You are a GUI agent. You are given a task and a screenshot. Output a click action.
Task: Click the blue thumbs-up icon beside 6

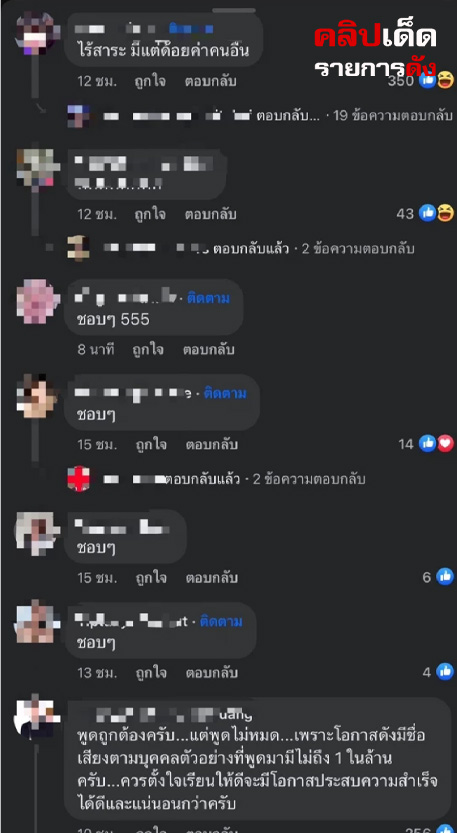point(445,576)
